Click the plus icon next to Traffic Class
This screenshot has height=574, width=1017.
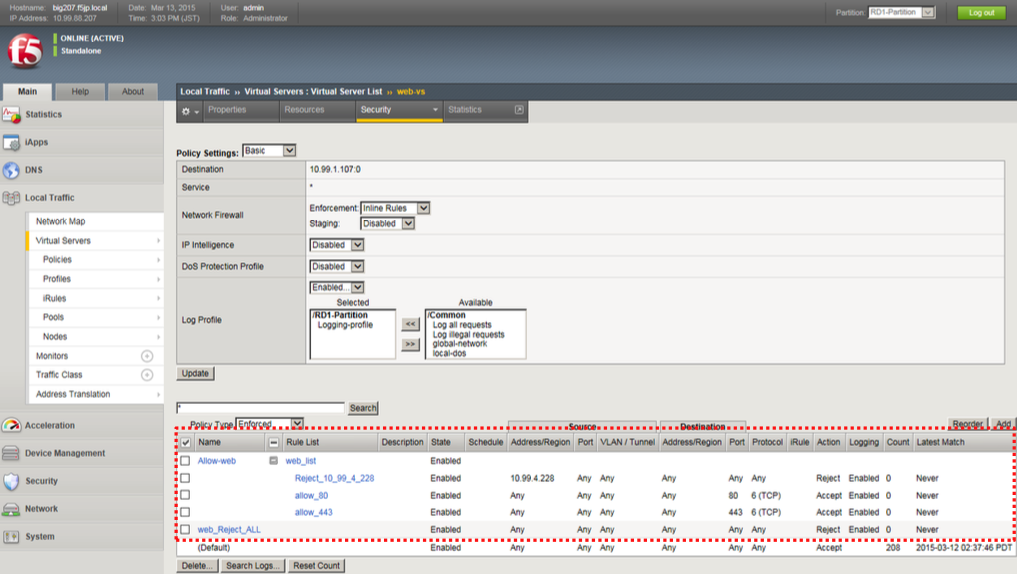tap(147, 375)
